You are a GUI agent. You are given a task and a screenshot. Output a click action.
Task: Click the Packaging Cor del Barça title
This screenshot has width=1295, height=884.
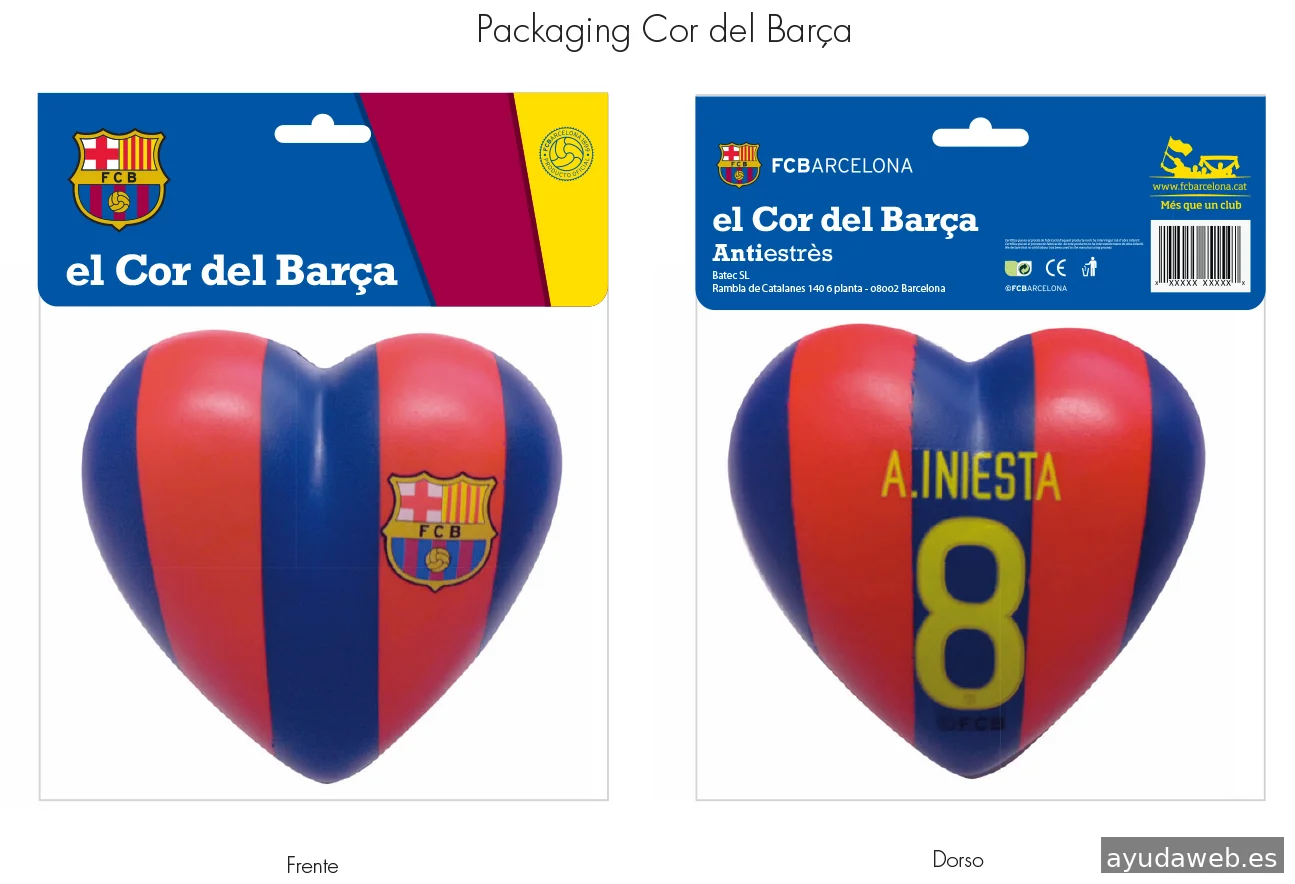click(664, 31)
